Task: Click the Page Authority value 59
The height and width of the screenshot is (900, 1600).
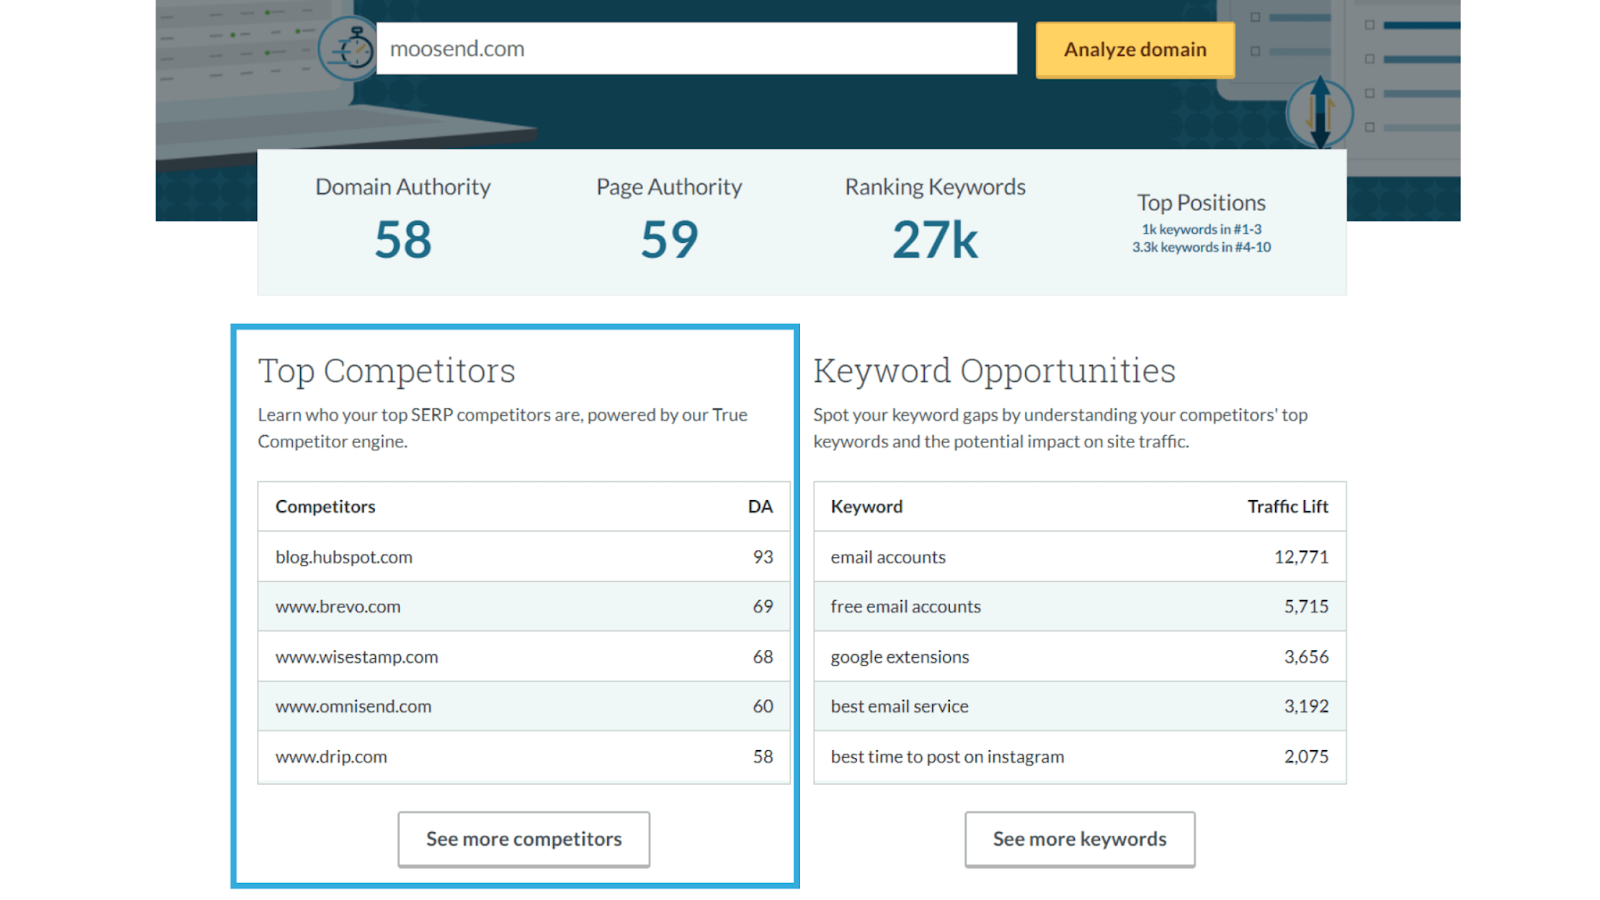Action: coord(669,240)
